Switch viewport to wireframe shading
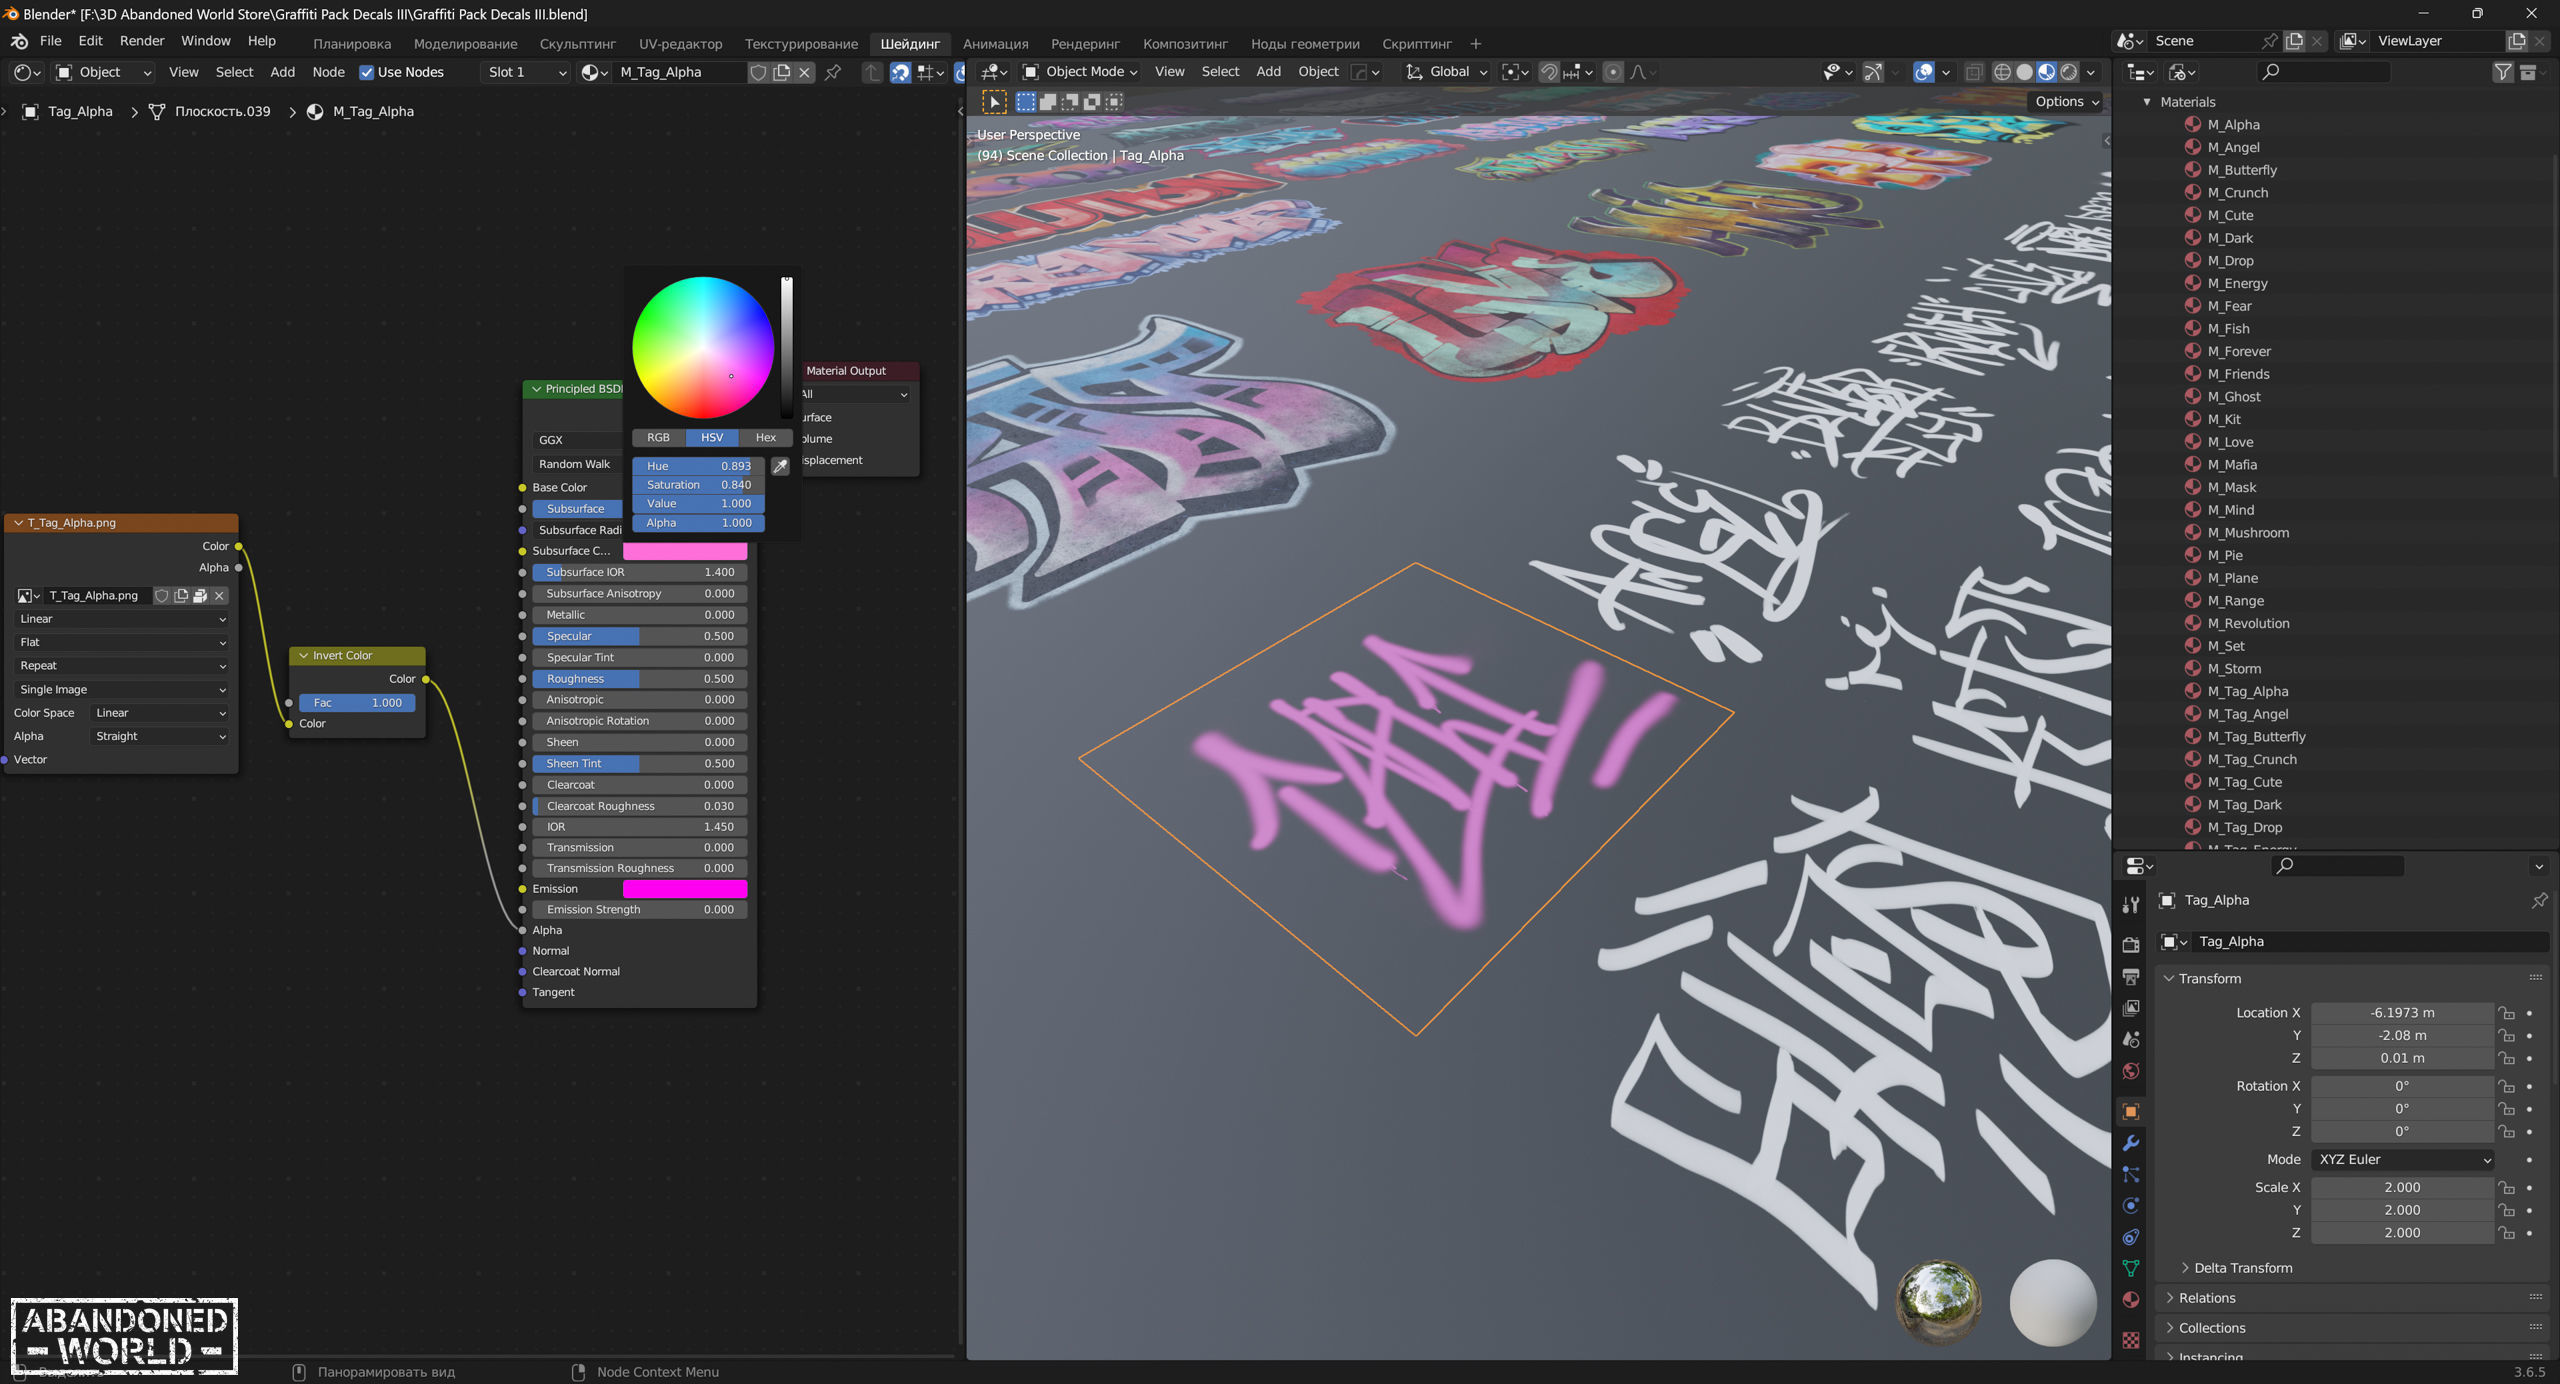Viewport: 2560px width, 1384px height. (x=2002, y=72)
